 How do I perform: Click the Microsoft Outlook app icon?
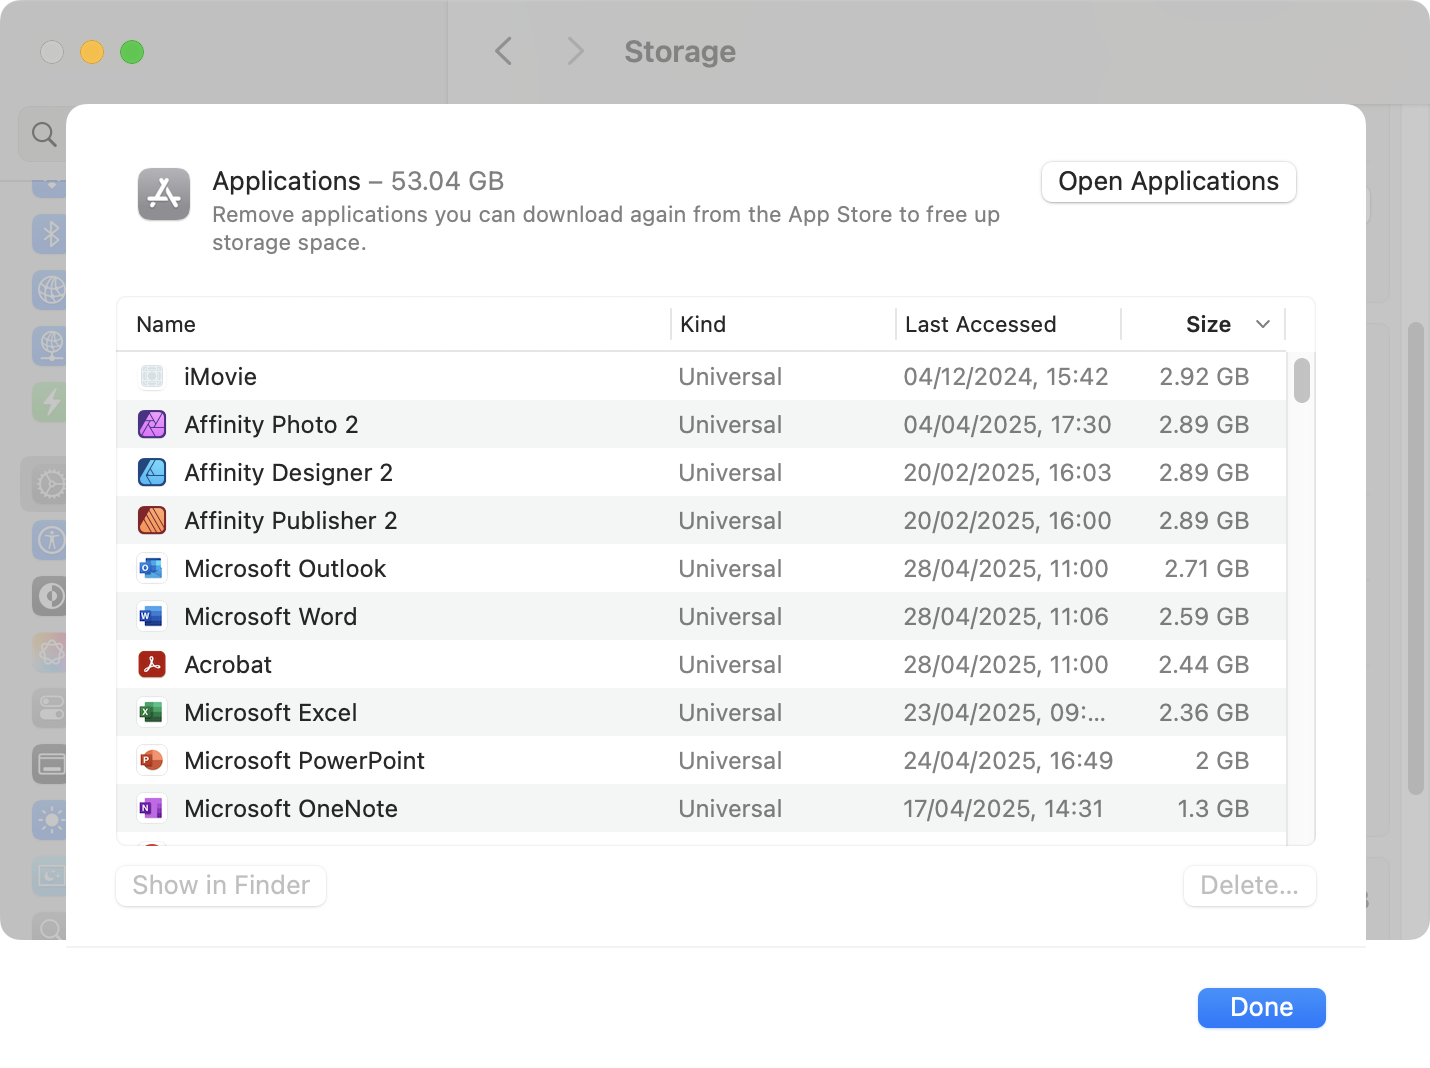(x=152, y=568)
